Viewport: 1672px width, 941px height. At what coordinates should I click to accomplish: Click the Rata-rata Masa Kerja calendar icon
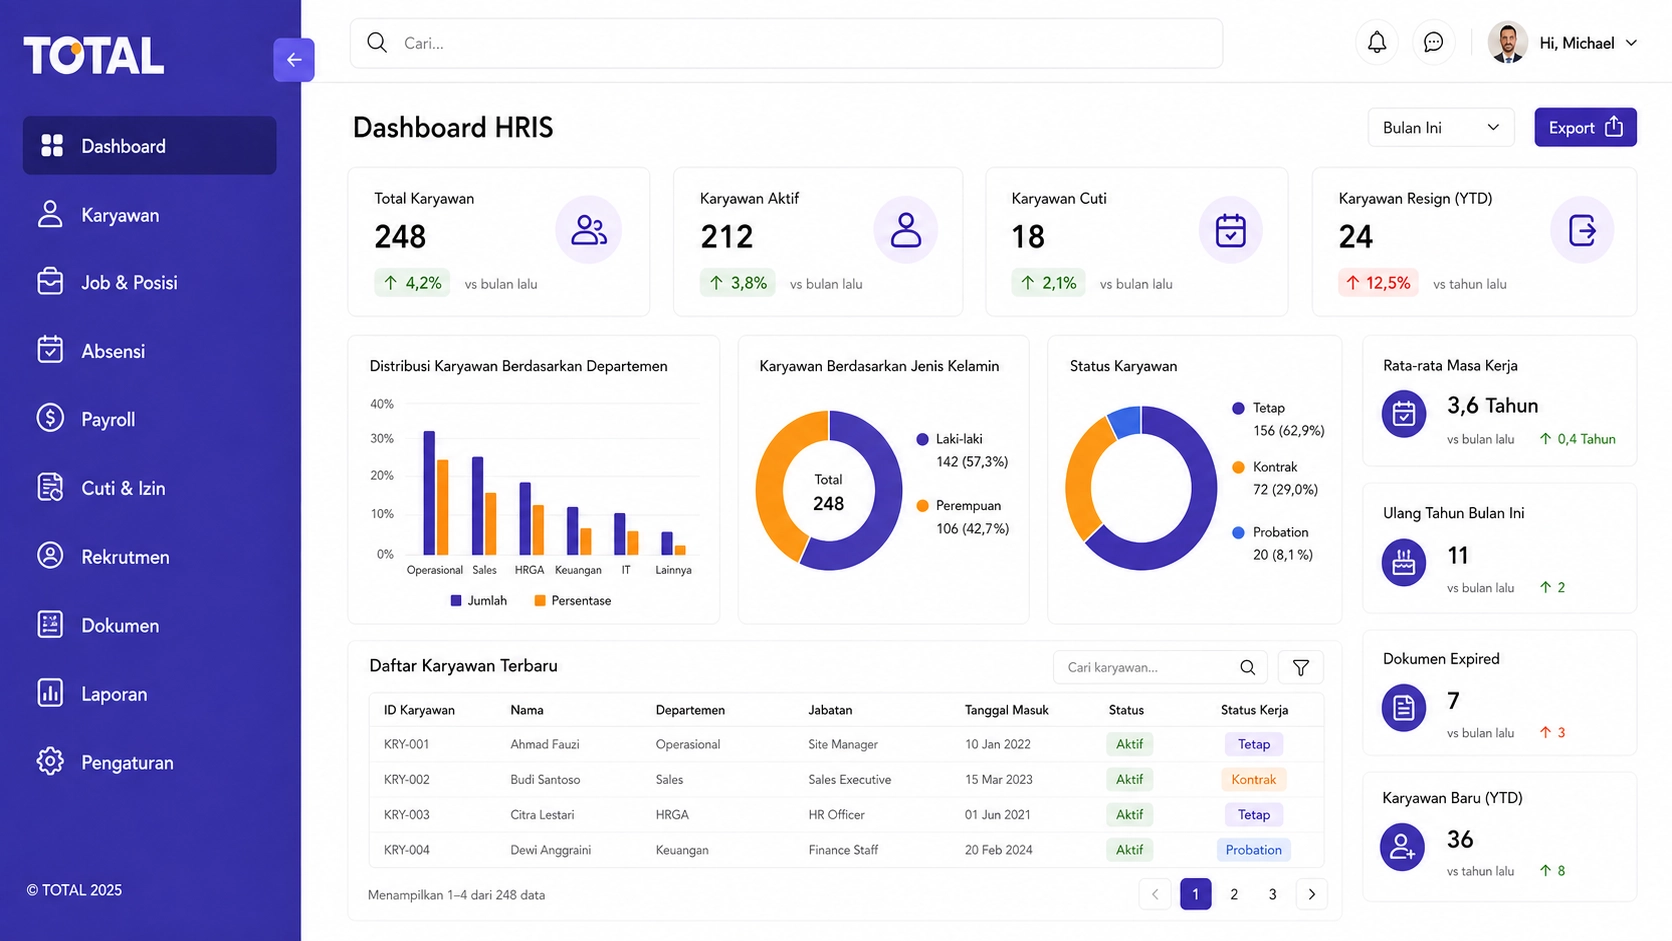coord(1404,413)
